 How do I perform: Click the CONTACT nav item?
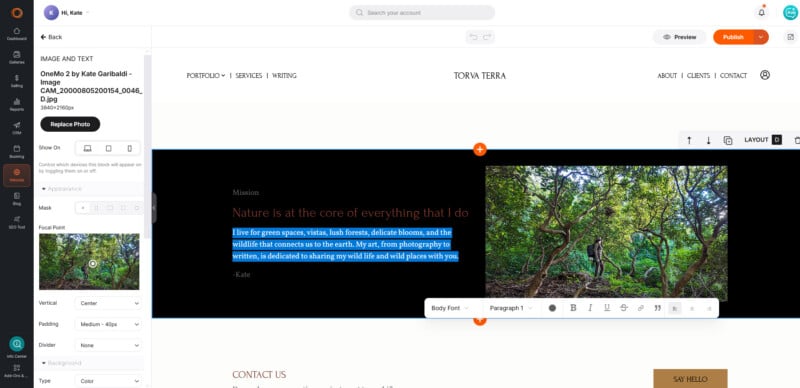point(733,76)
